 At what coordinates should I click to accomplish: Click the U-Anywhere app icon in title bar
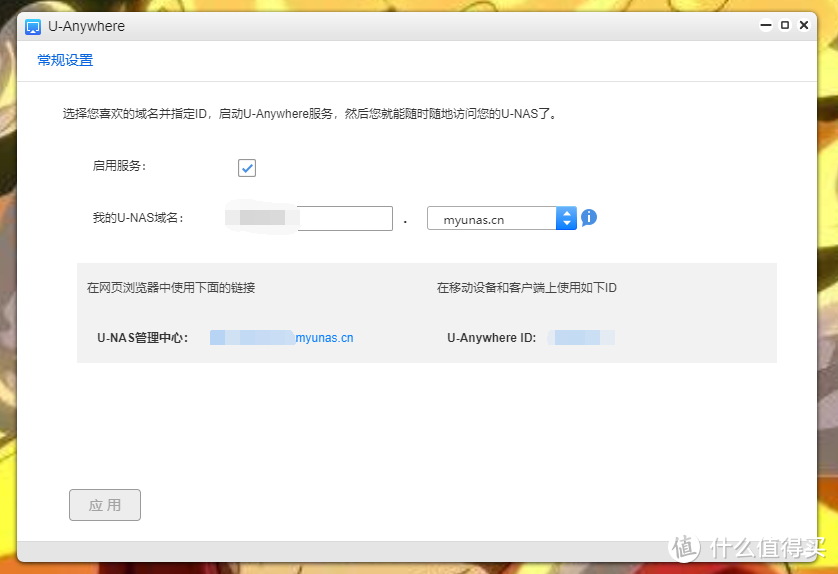33,27
